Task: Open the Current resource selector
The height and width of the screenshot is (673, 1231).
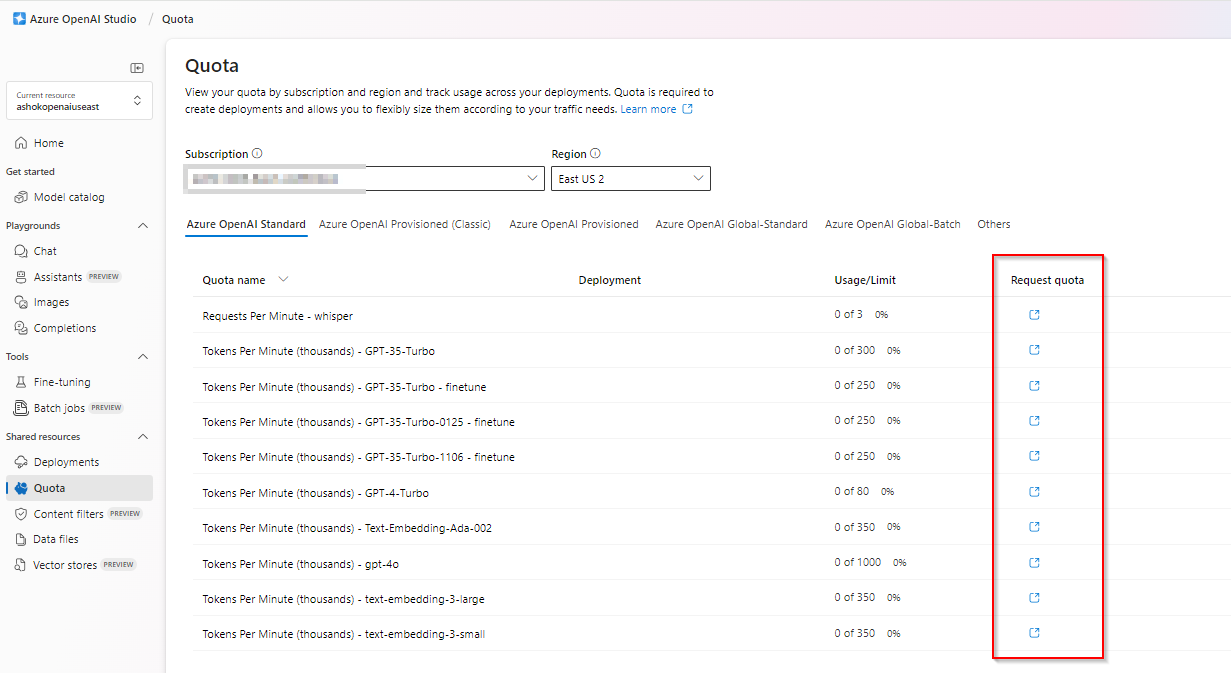Action: tap(79, 101)
